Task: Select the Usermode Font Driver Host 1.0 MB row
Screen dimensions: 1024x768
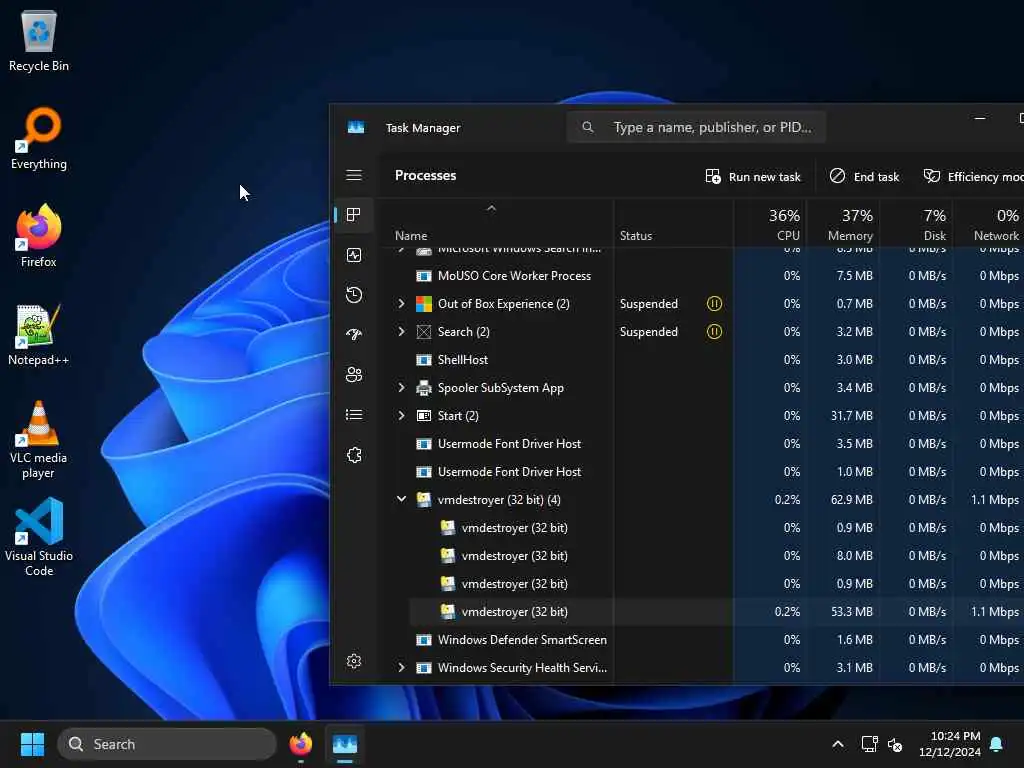Action: 703,472
